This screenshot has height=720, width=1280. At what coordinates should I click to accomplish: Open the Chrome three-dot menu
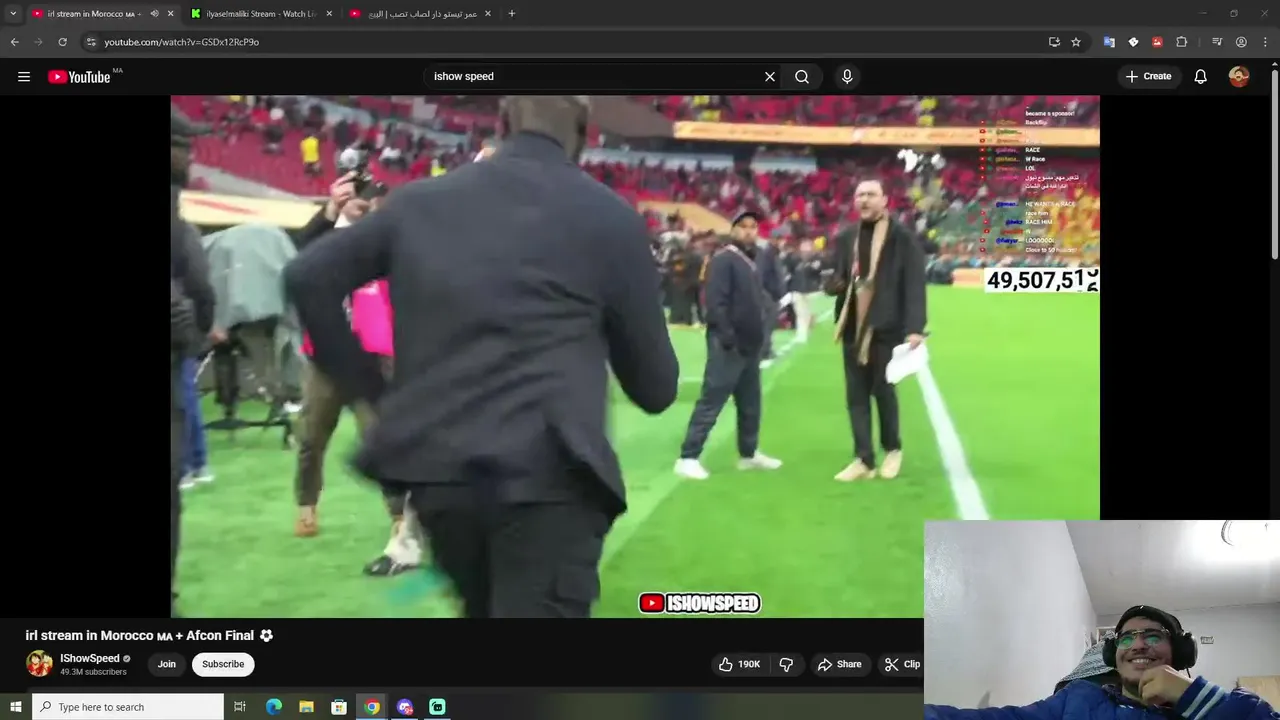click(1266, 42)
